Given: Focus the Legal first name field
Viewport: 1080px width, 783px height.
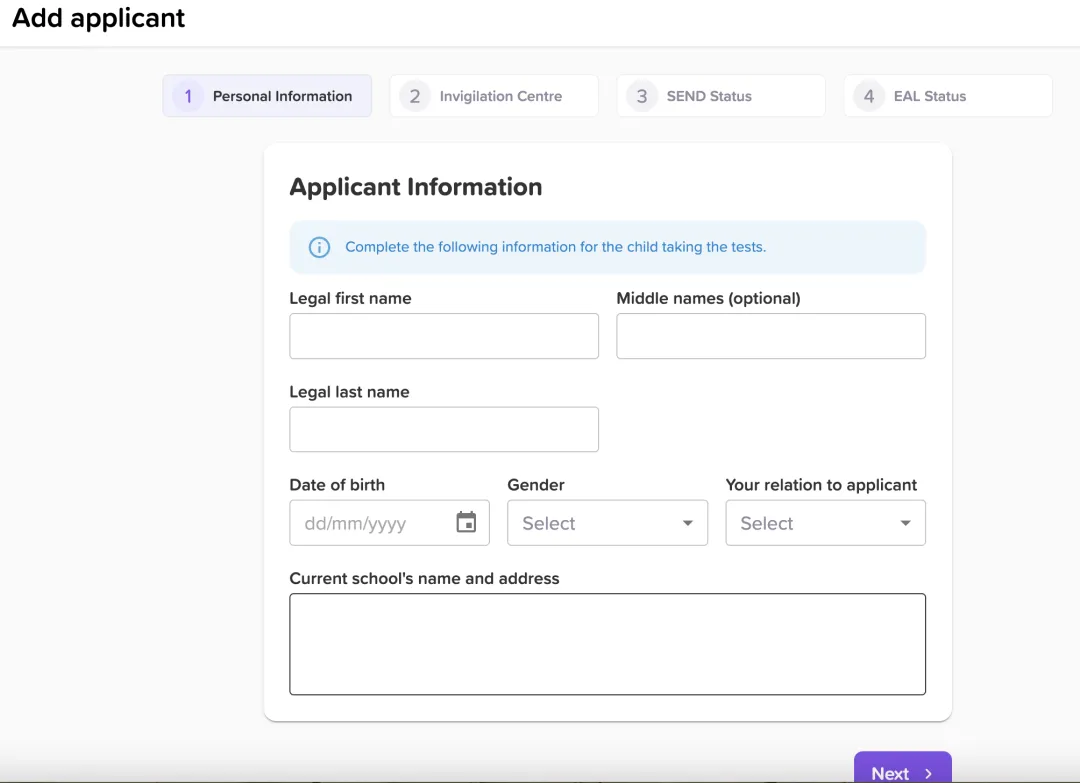Looking at the screenshot, I should click(x=444, y=336).
